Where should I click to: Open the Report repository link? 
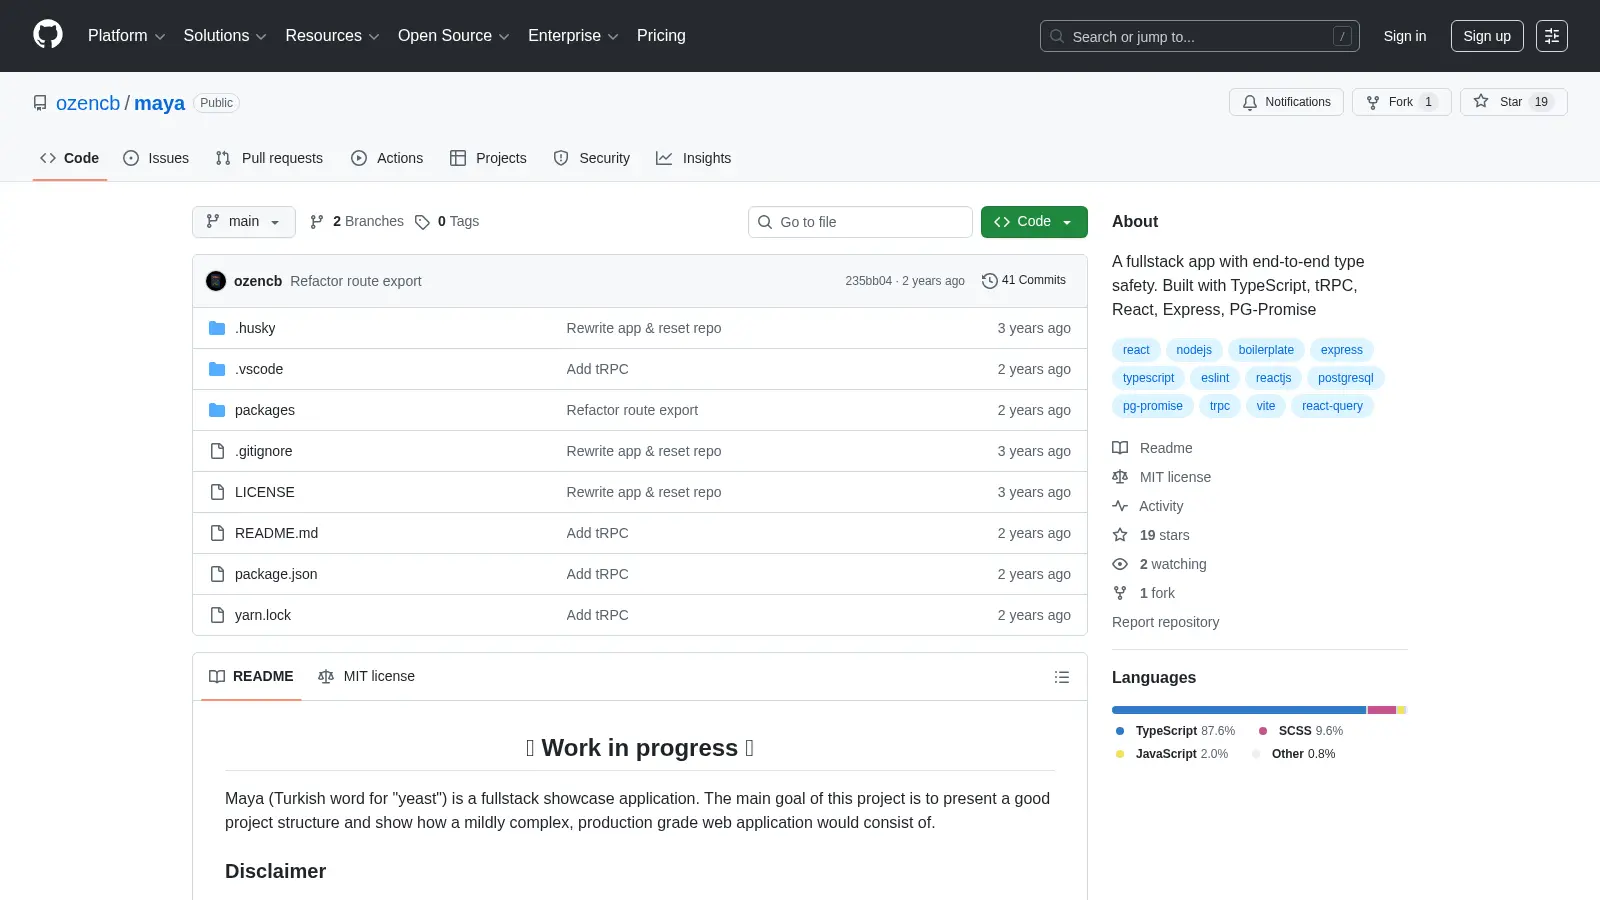tap(1165, 622)
